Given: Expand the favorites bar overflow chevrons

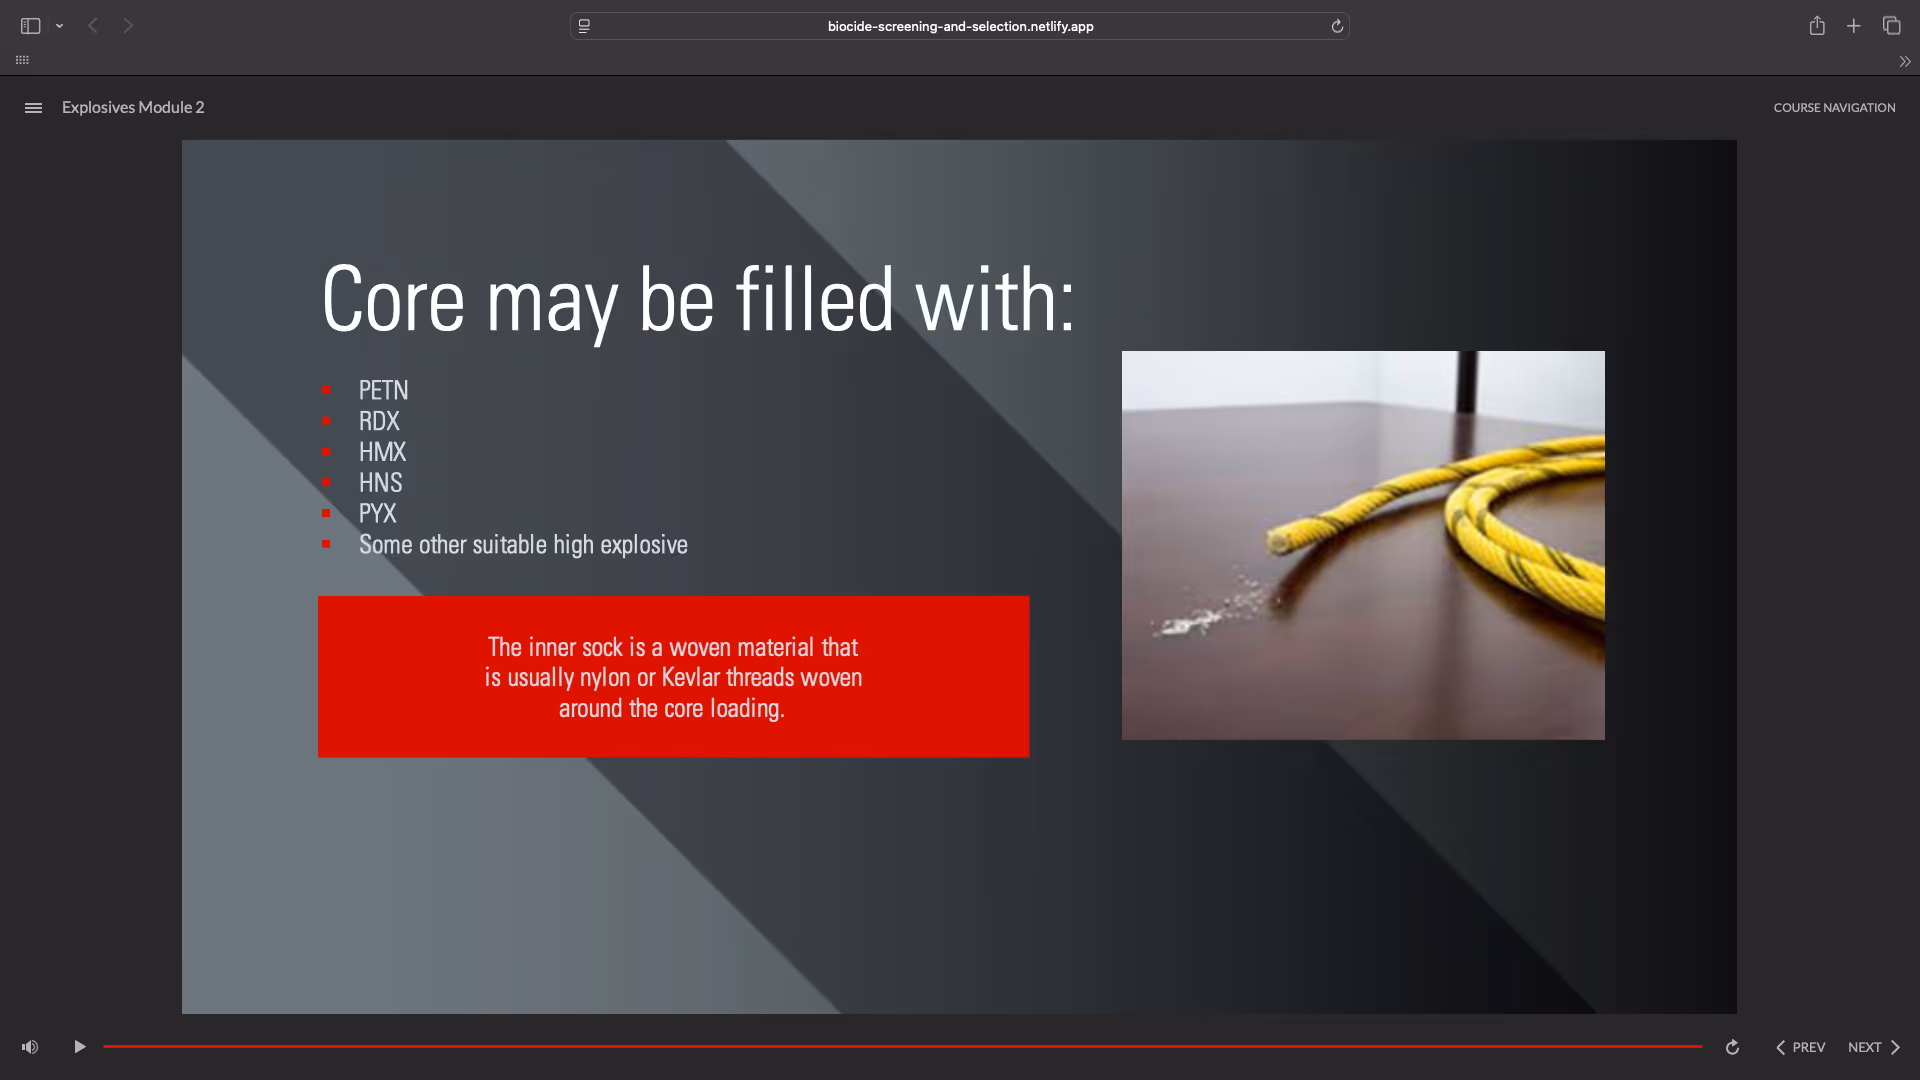Looking at the screenshot, I should pyautogui.click(x=1904, y=61).
